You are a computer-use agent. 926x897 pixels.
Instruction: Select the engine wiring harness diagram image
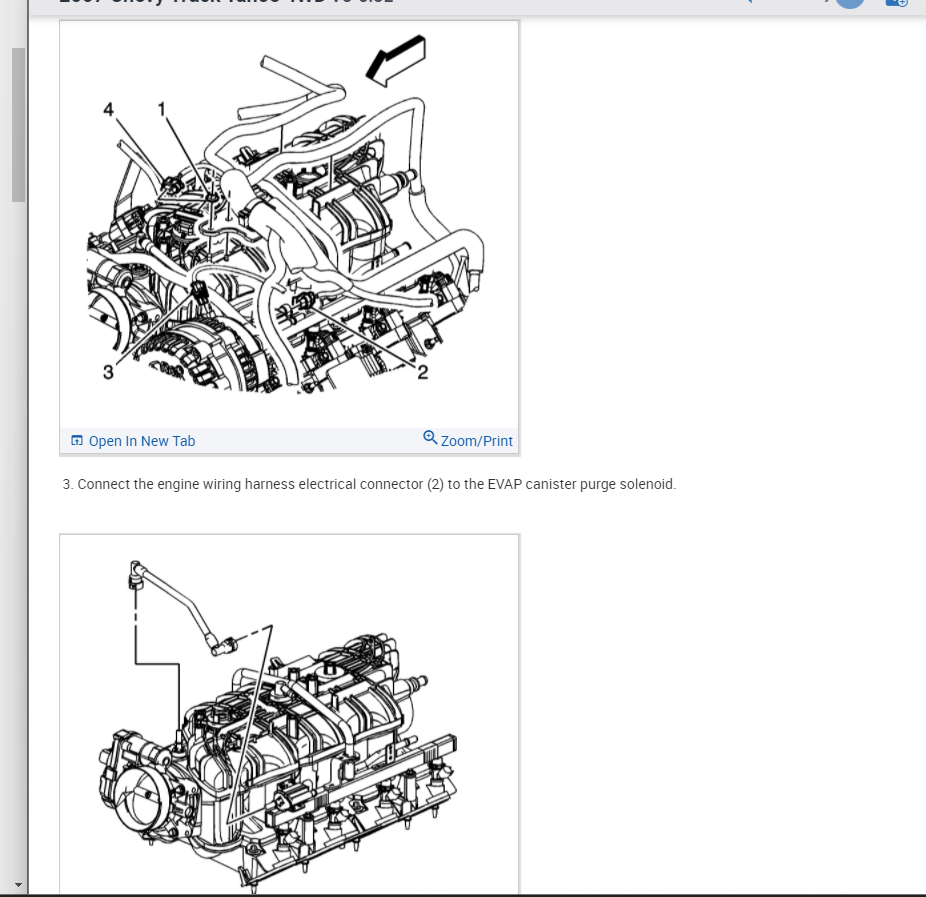(x=289, y=224)
